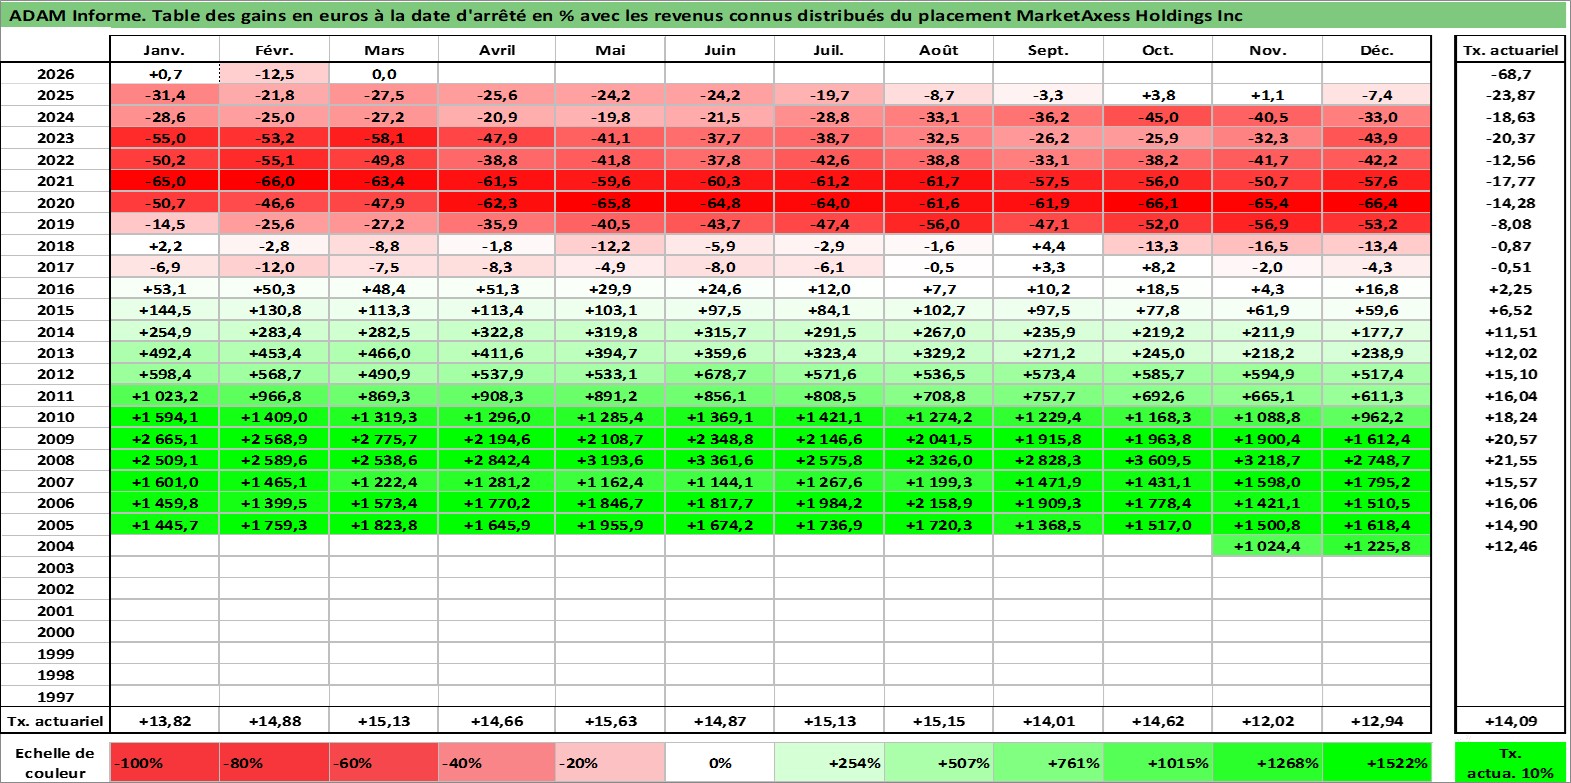The height and width of the screenshot is (783, 1571).
Task: Select the +1 023,2 cell in row 2011
Action: tap(164, 396)
